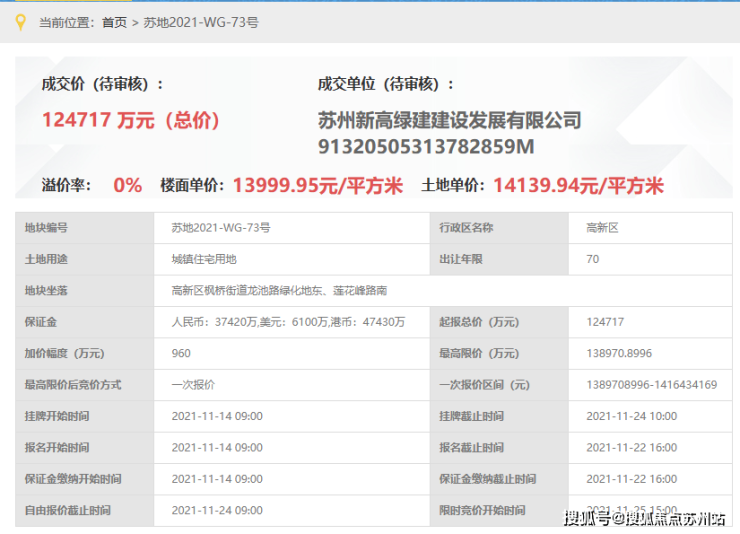740x534 pixels.
Task: Click district value 高新区 beside 行政区名称
Action: [602, 228]
